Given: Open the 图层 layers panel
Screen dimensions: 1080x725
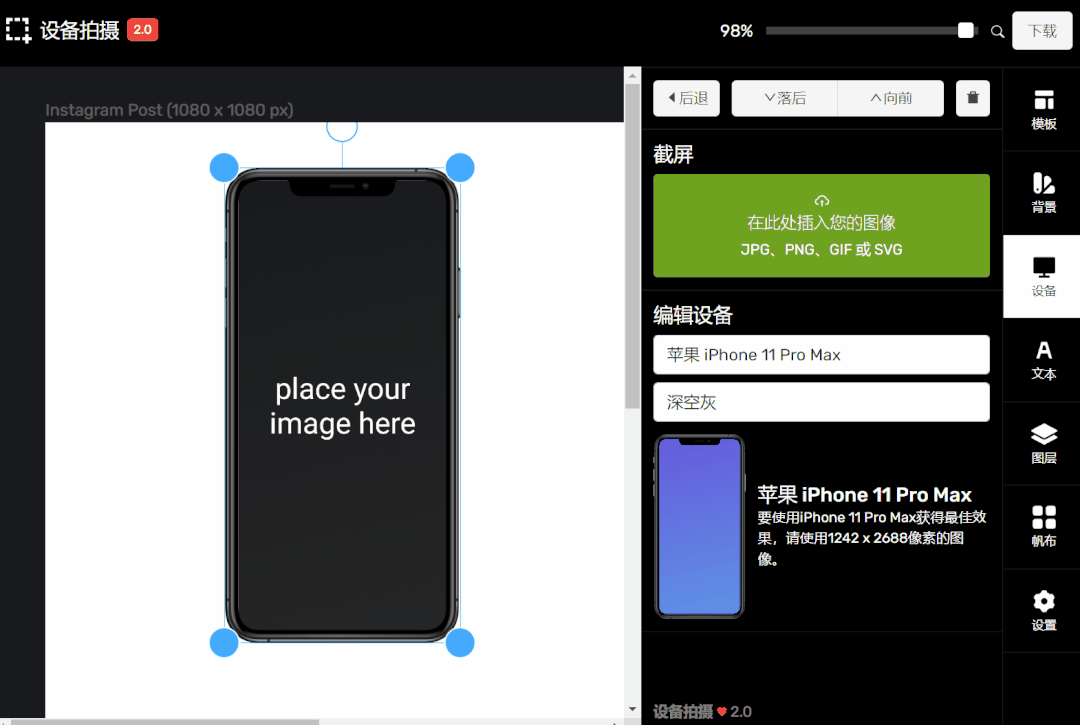Looking at the screenshot, I should [1043, 444].
